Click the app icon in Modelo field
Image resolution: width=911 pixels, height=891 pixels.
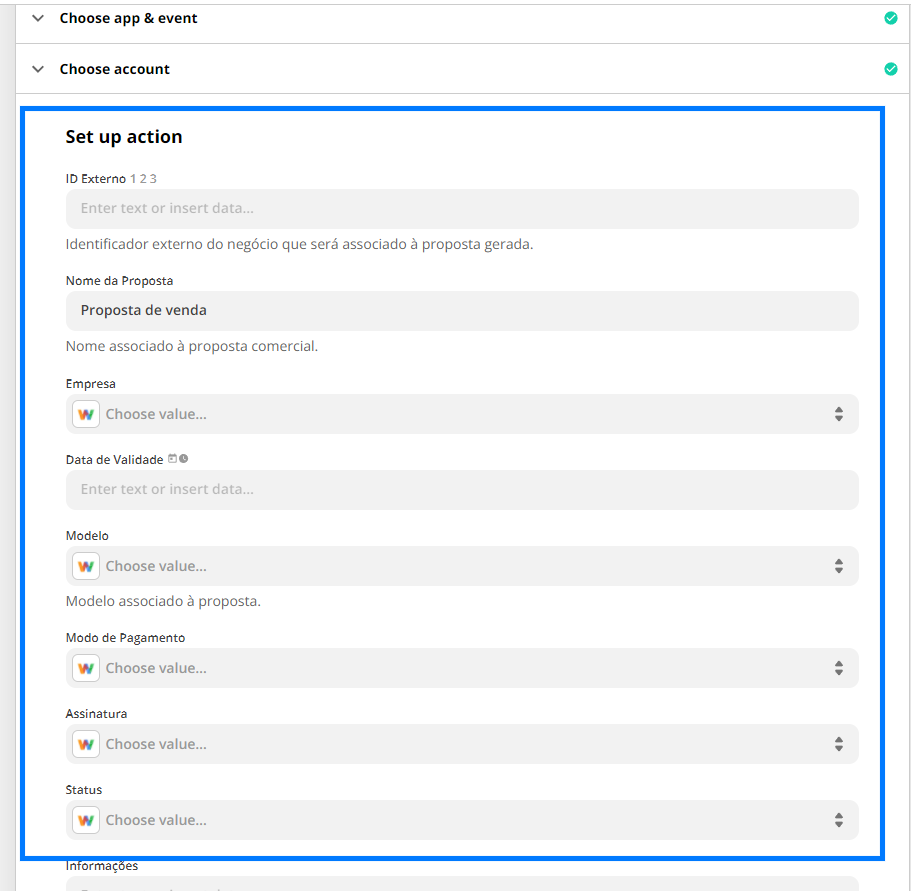pyautogui.click(x=85, y=566)
